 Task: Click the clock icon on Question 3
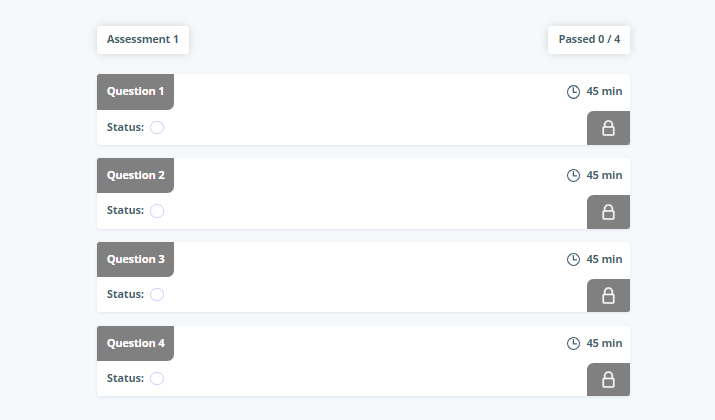click(573, 259)
